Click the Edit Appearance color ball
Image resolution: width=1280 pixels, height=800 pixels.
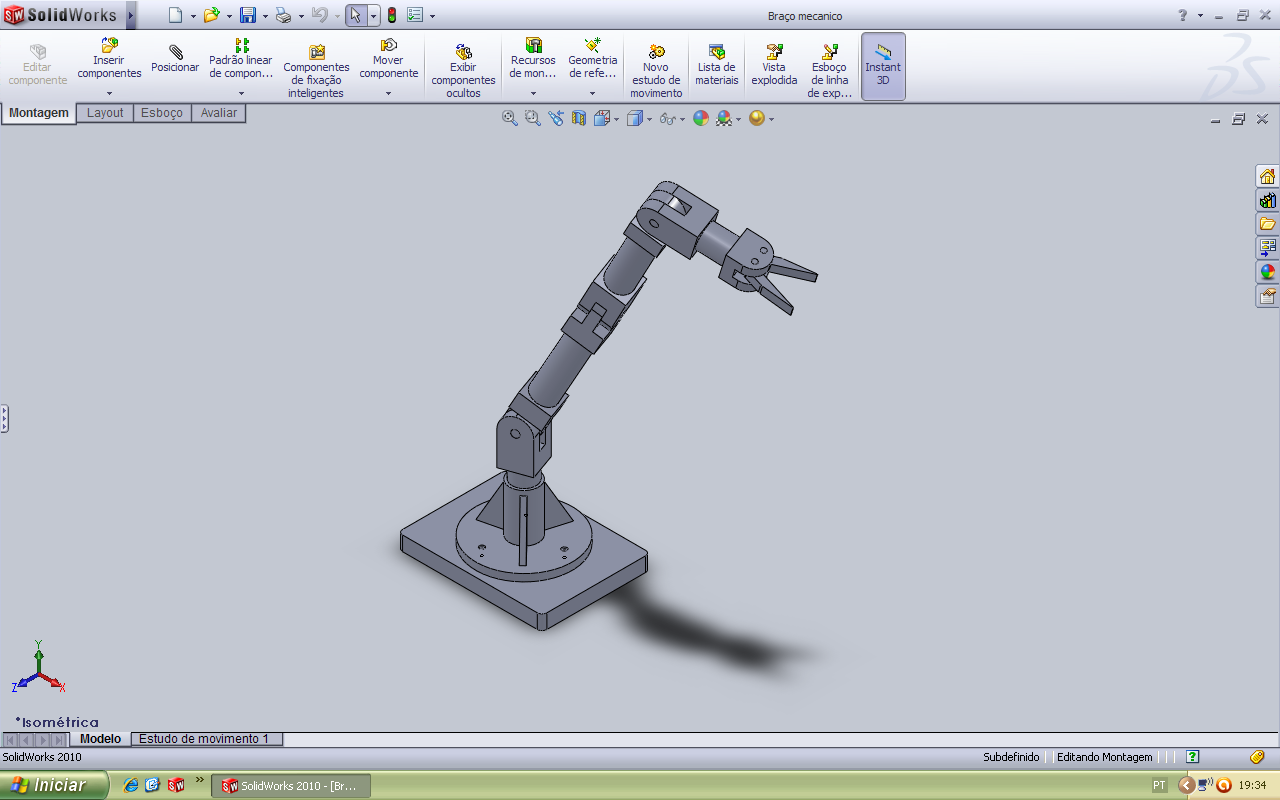pos(701,118)
